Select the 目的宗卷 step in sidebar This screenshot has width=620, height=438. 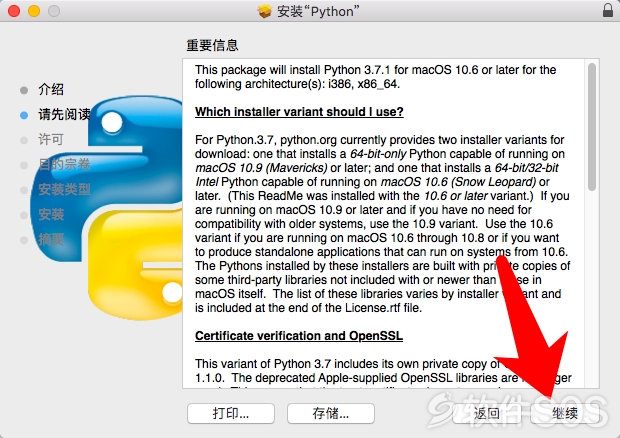(64, 164)
